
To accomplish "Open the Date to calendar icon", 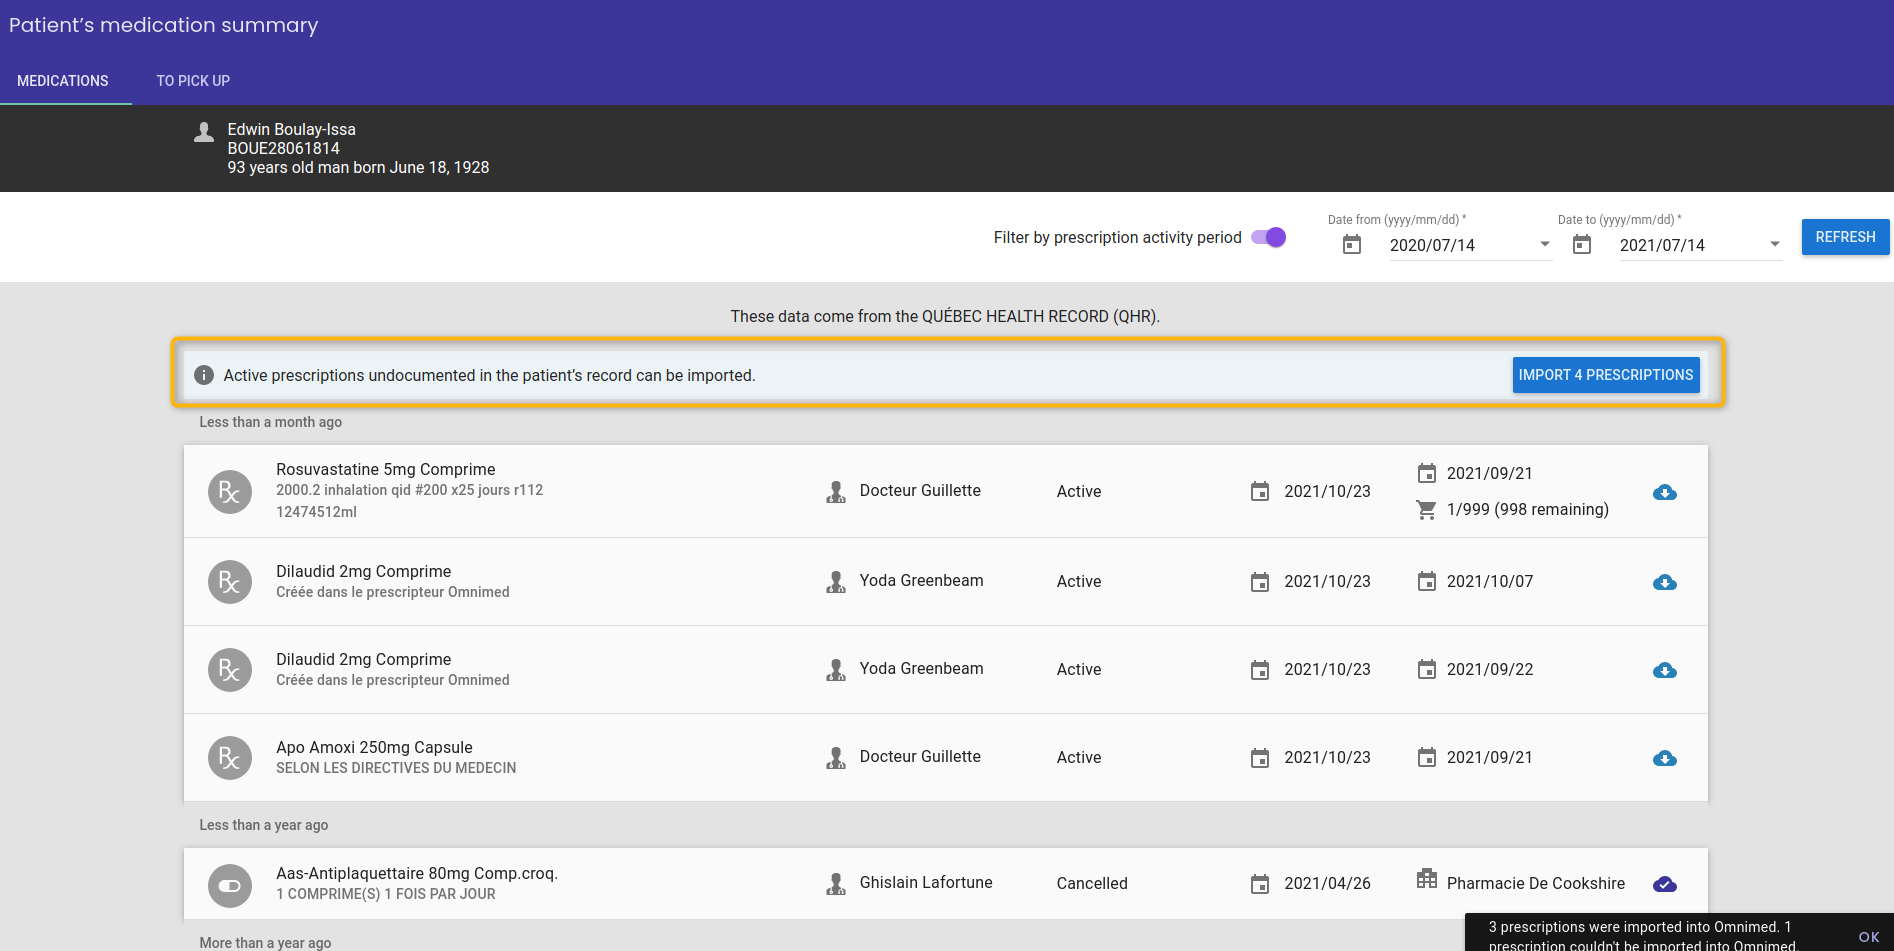I will coord(1582,244).
